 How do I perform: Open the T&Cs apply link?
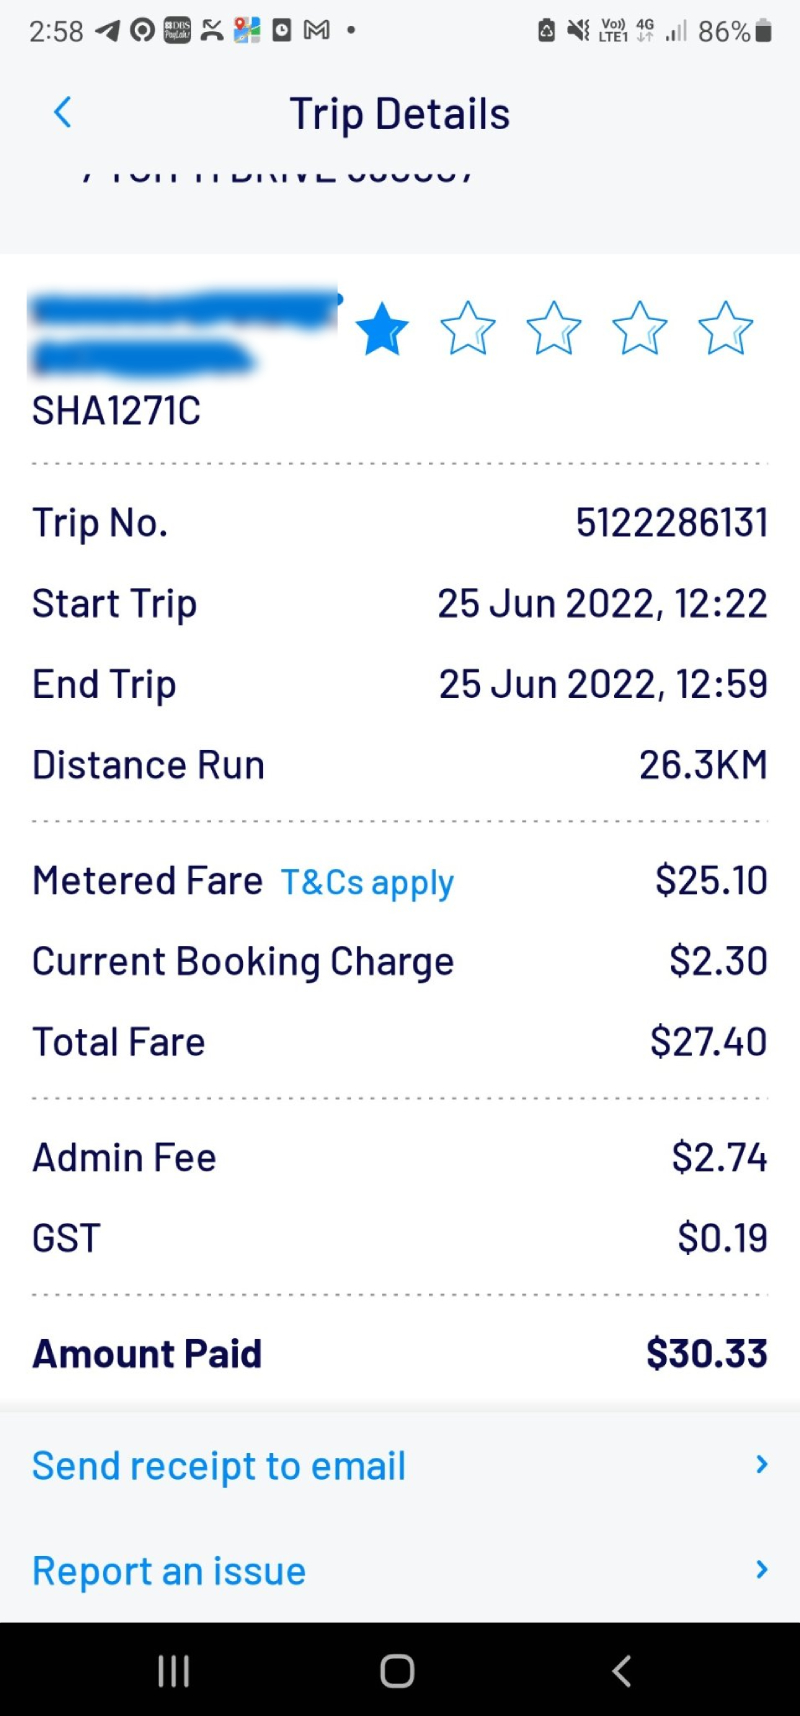367,882
